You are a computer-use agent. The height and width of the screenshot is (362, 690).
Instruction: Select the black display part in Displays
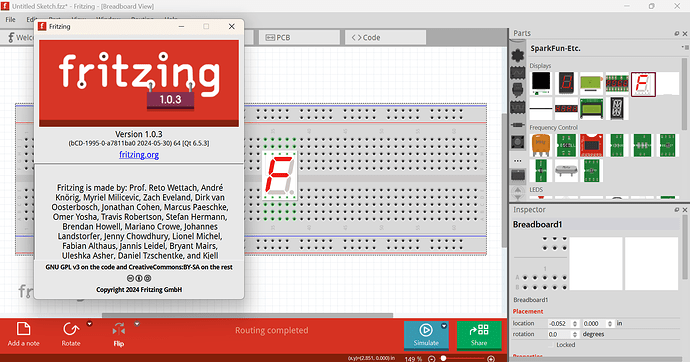pyautogui.click(x=541, y=84)
